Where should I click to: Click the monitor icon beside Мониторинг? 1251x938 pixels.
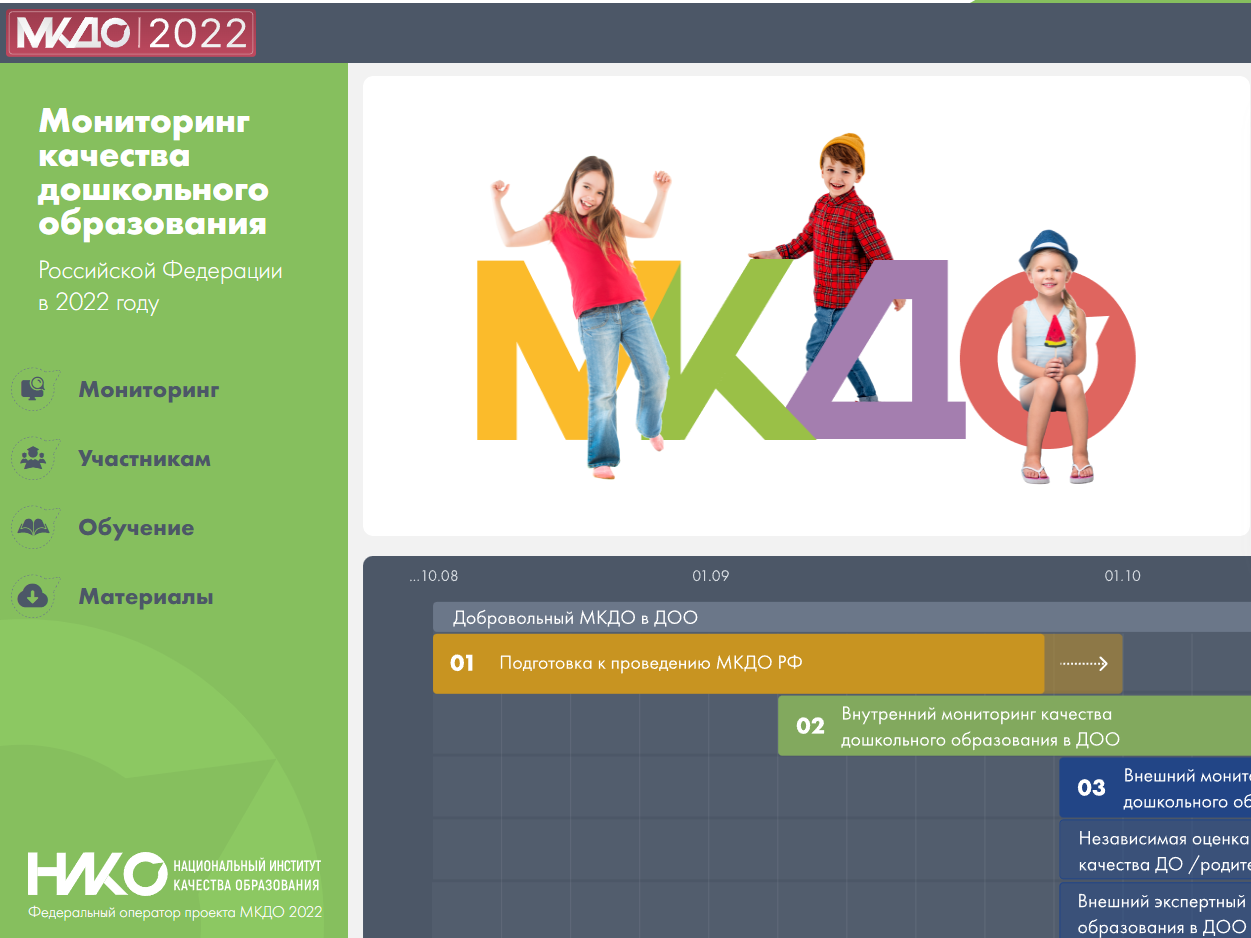(x=34, y=389)
